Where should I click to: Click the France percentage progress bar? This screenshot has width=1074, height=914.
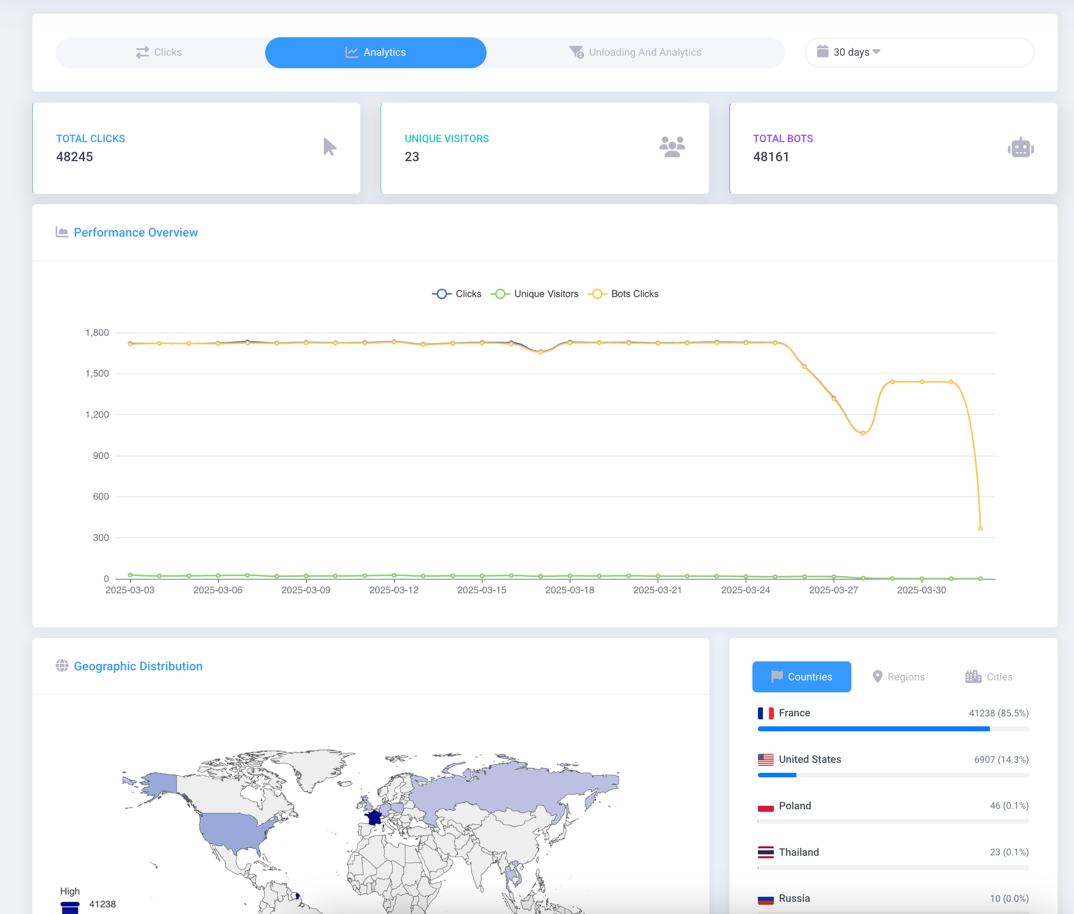tap(893, 729)
